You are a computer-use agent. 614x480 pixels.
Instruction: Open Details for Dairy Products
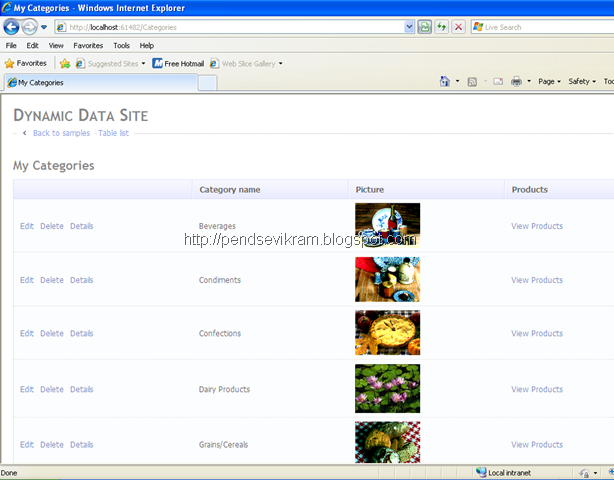(81, 389)
